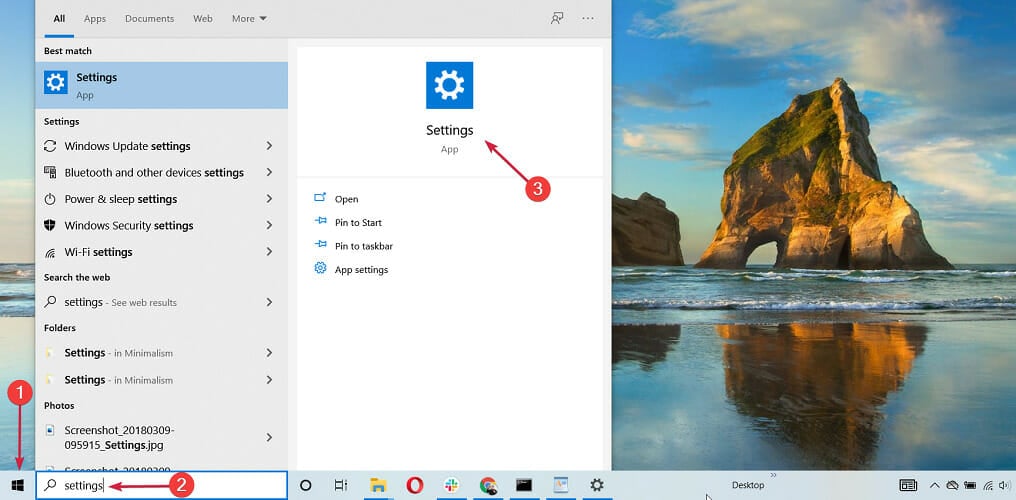The image size is (1016, 500).
Task: Expand the Wi-Fi settings result arrow
Action: point(269,252)
